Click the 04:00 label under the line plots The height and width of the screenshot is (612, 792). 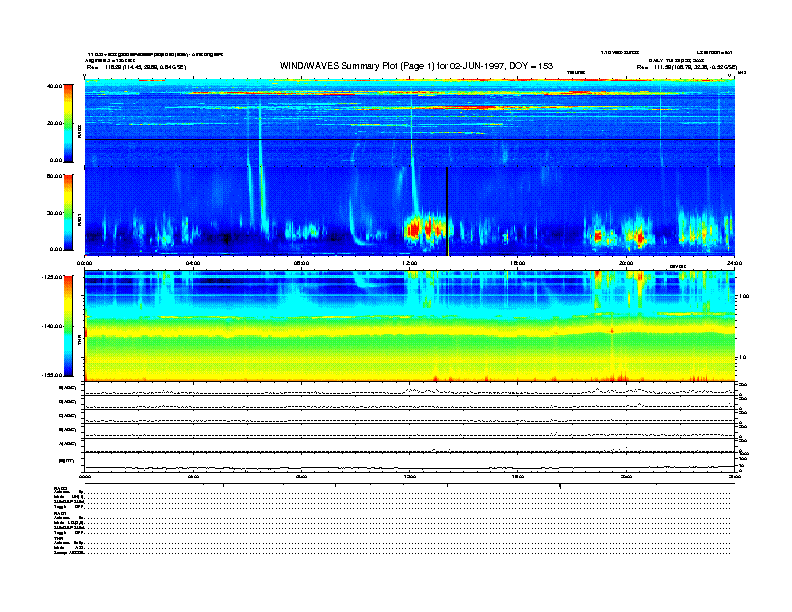[x=193, y=476]
